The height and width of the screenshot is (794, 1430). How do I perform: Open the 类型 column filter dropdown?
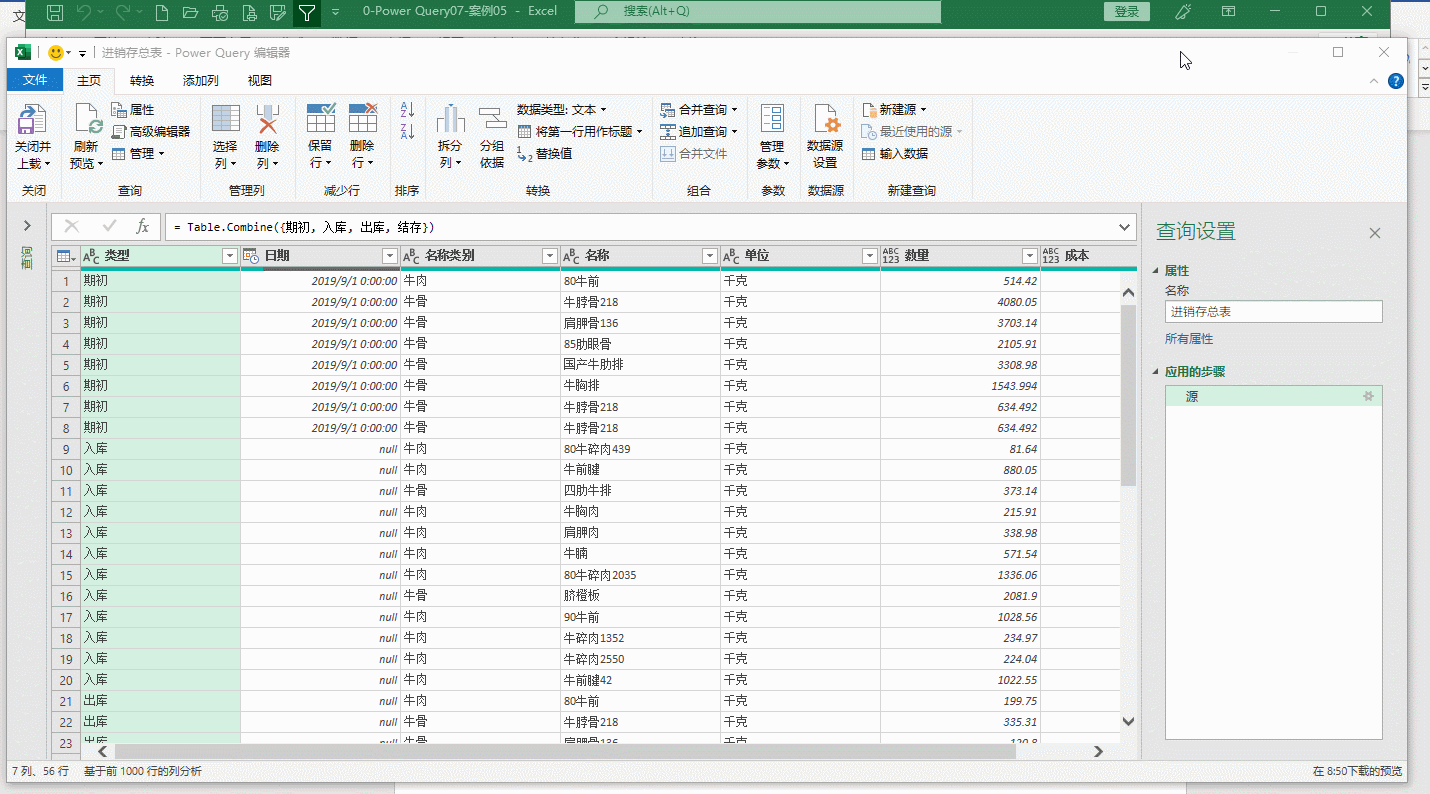(x=230, y=256)
